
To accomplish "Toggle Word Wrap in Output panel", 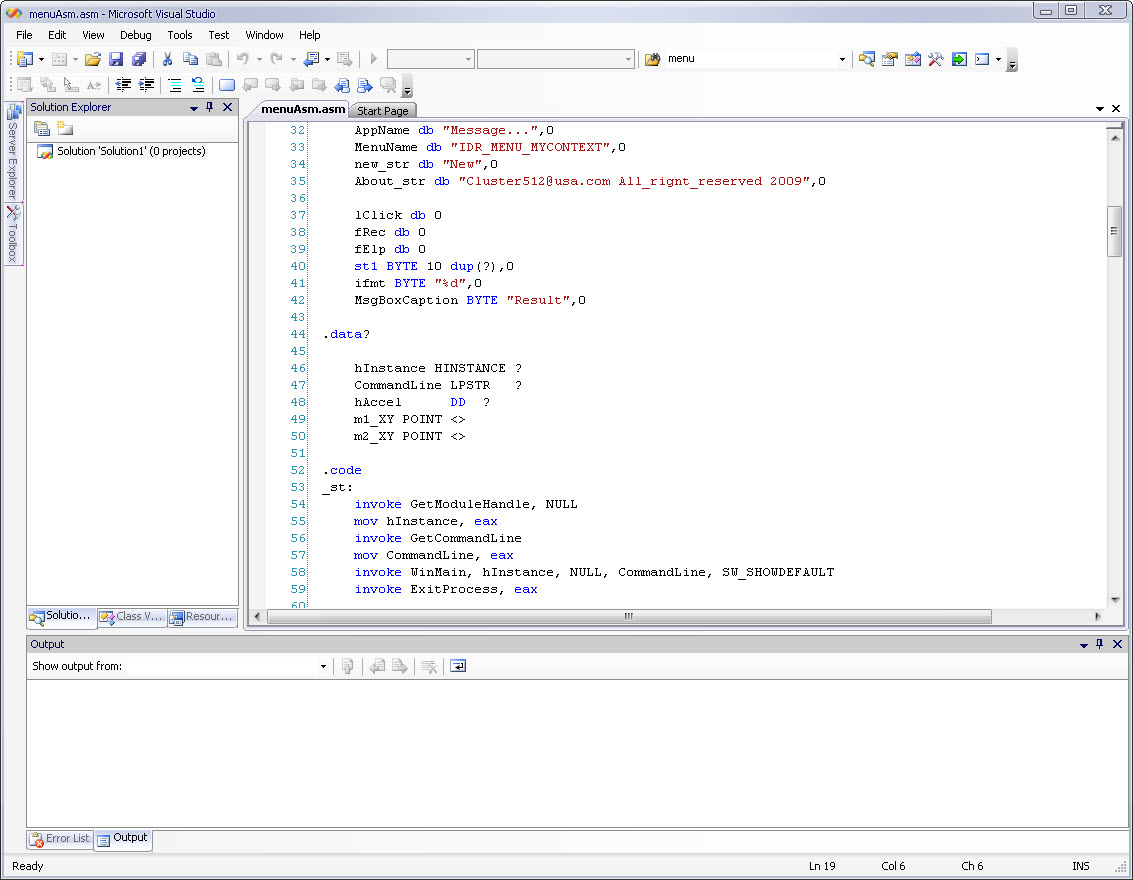I will pos(458,666).
